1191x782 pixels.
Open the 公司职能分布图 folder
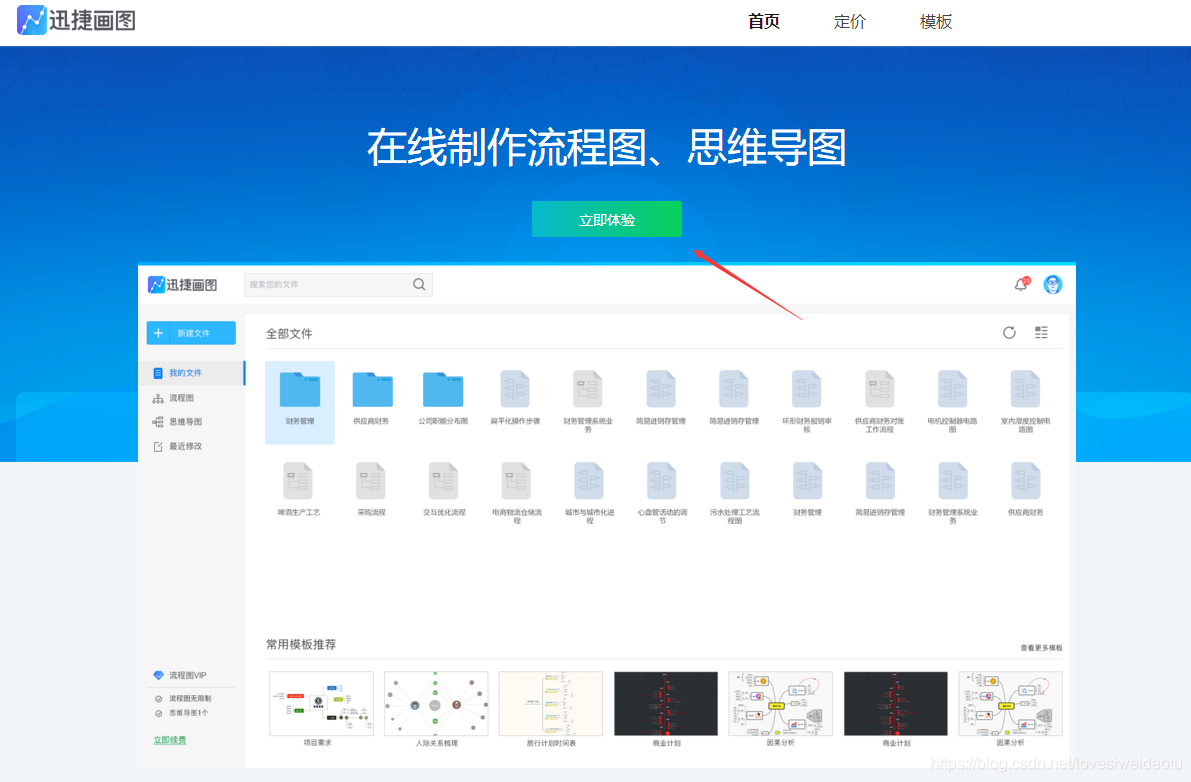pyautogui.click(x=443, y=399)
